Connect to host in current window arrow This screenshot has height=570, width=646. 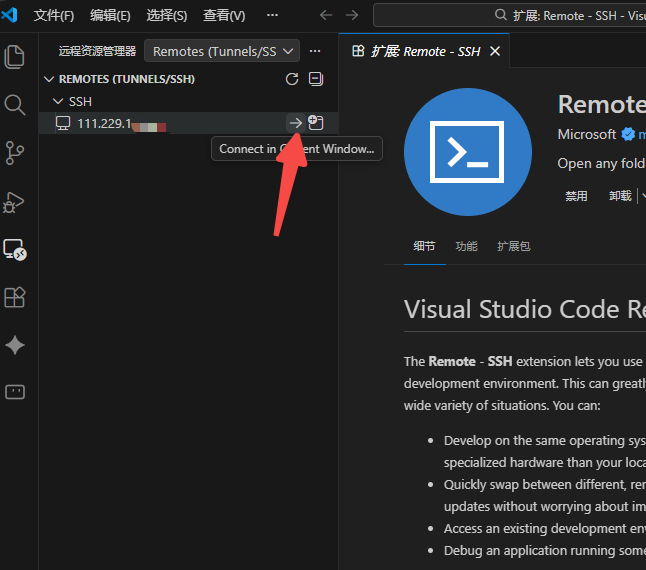[x=295, y=123]
